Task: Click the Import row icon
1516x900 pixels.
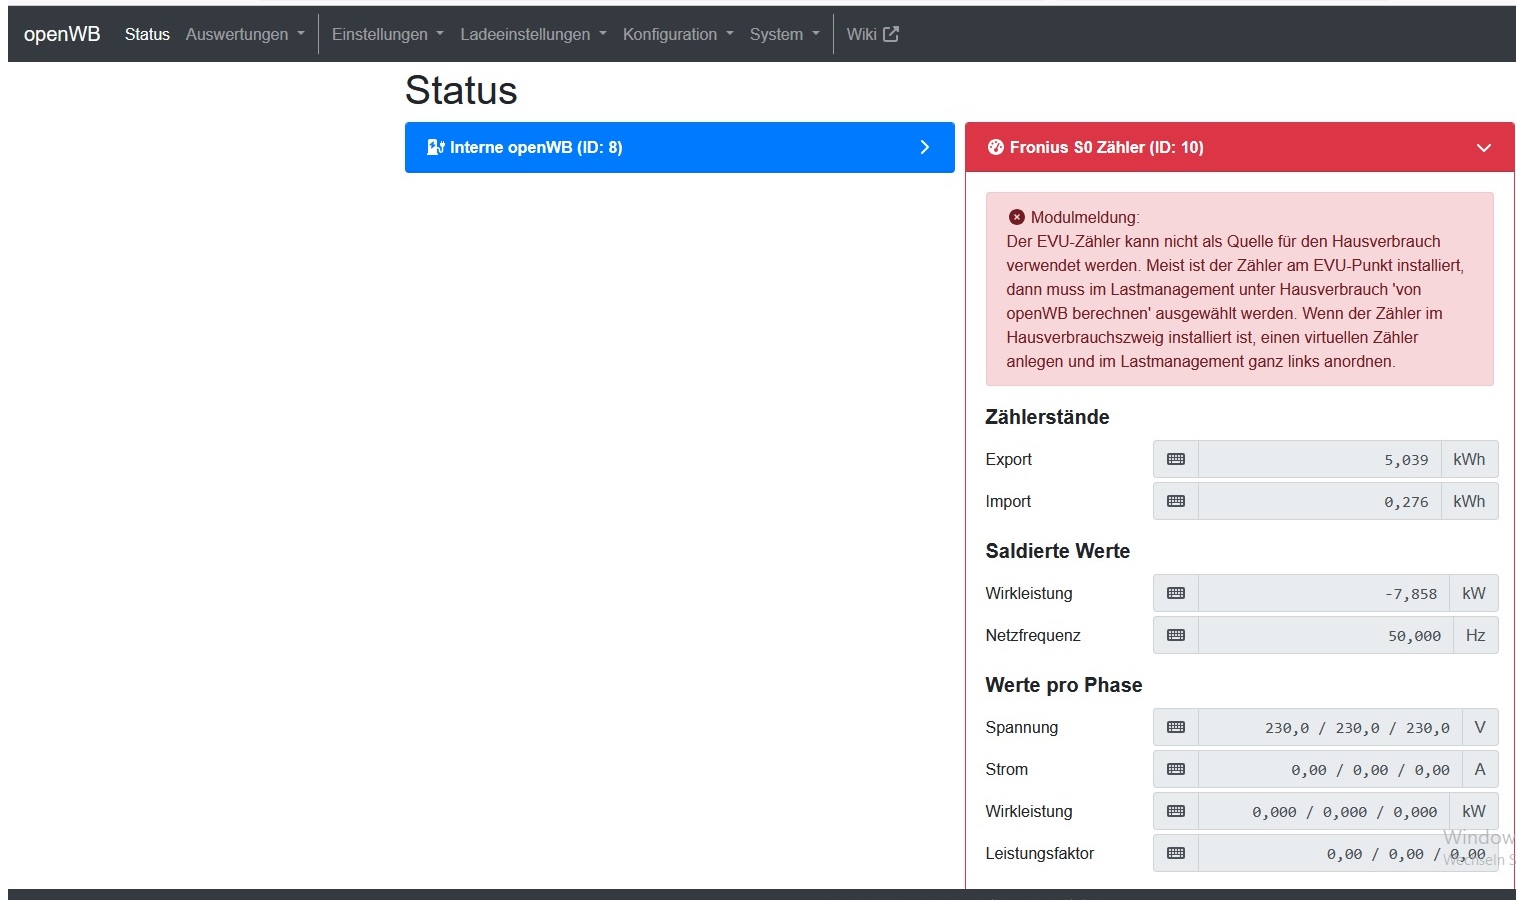Action: 1176,501
